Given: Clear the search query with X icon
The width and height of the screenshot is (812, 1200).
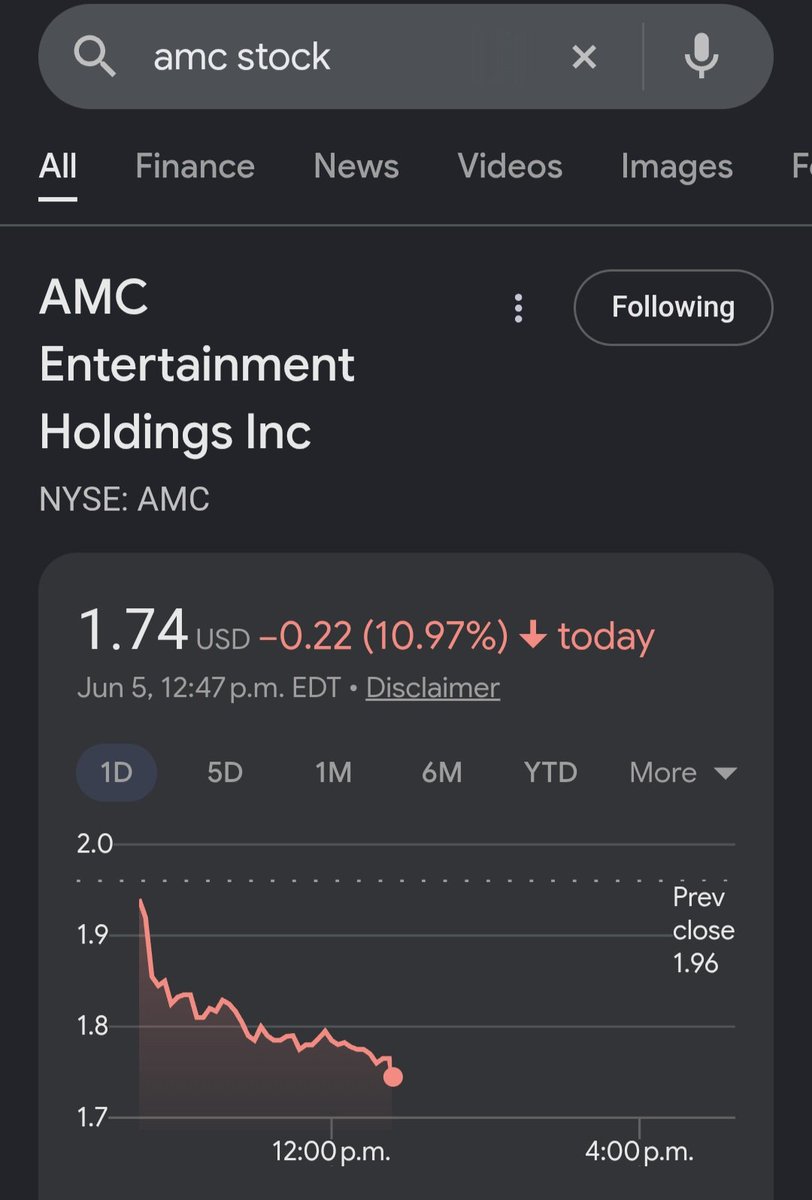Looking at the screenshot, I should pyautogui.click(x=584, y=58).
